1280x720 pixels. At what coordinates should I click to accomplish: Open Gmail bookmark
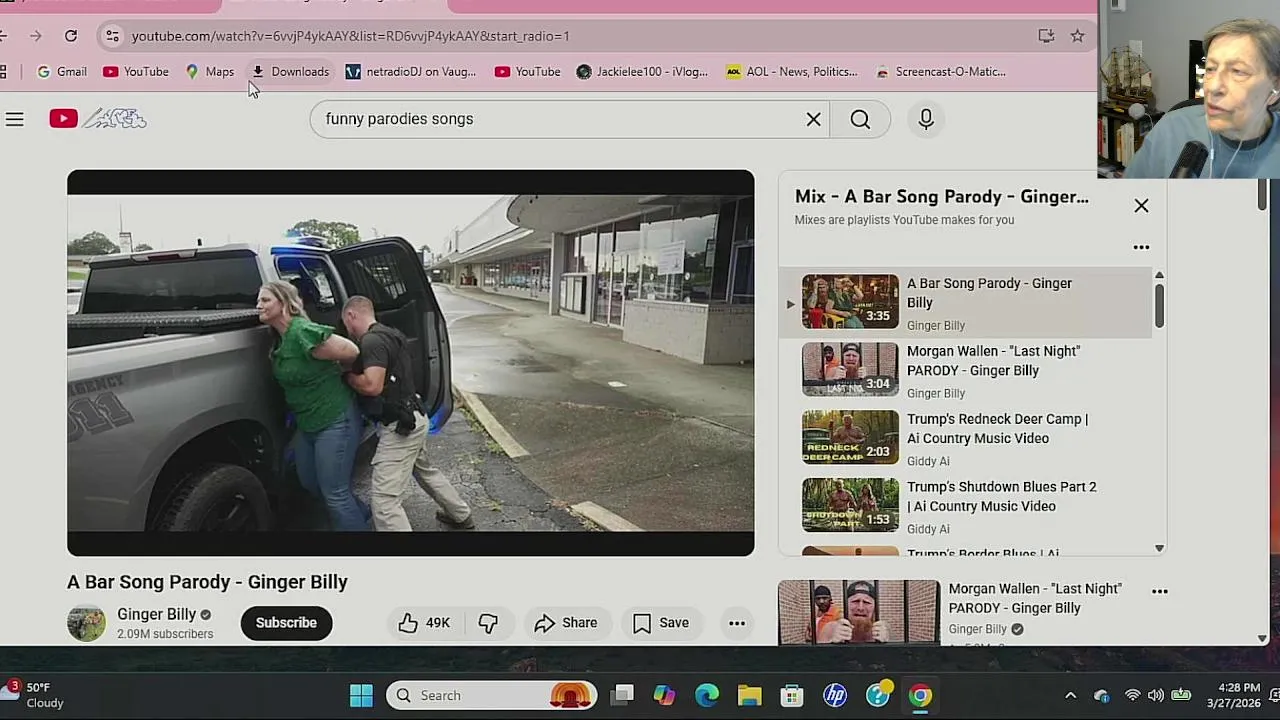click(x=62, y=72)
